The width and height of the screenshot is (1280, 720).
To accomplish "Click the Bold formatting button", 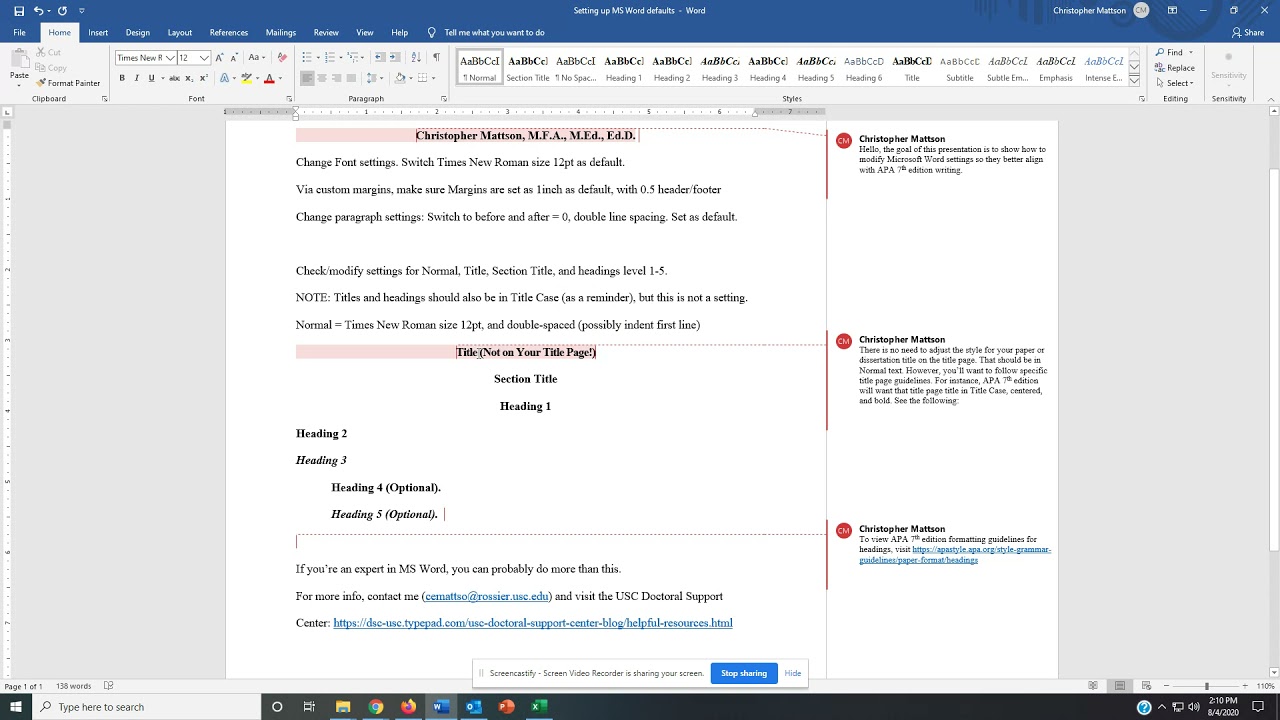I will [122, 78].
